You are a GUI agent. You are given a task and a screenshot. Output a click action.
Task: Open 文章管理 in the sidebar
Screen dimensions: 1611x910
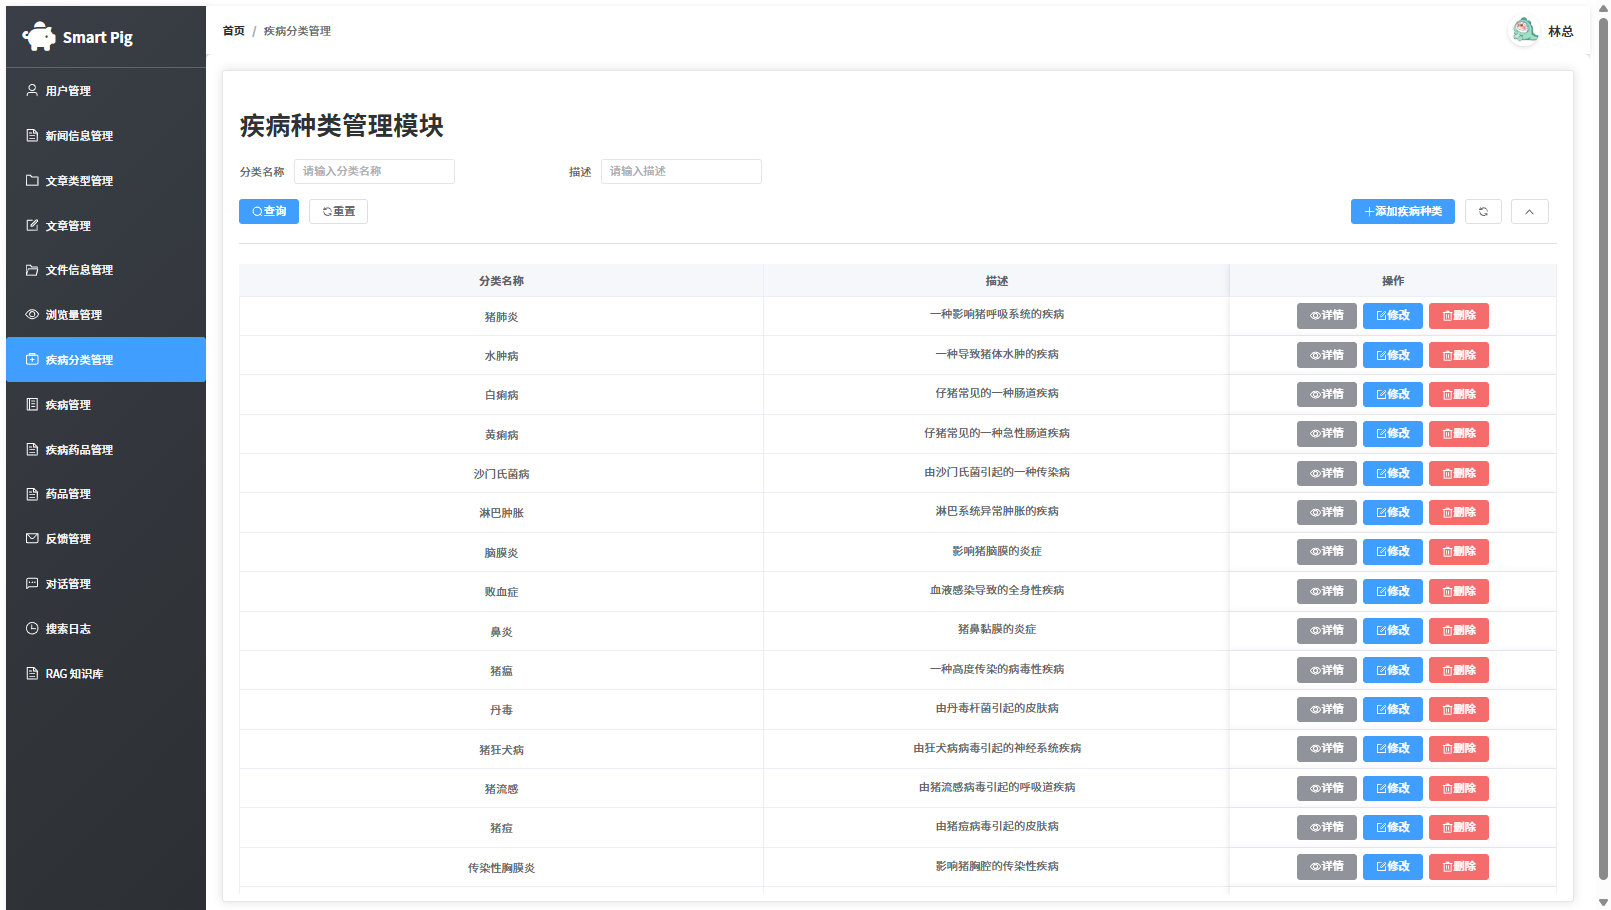pos(106,226)
